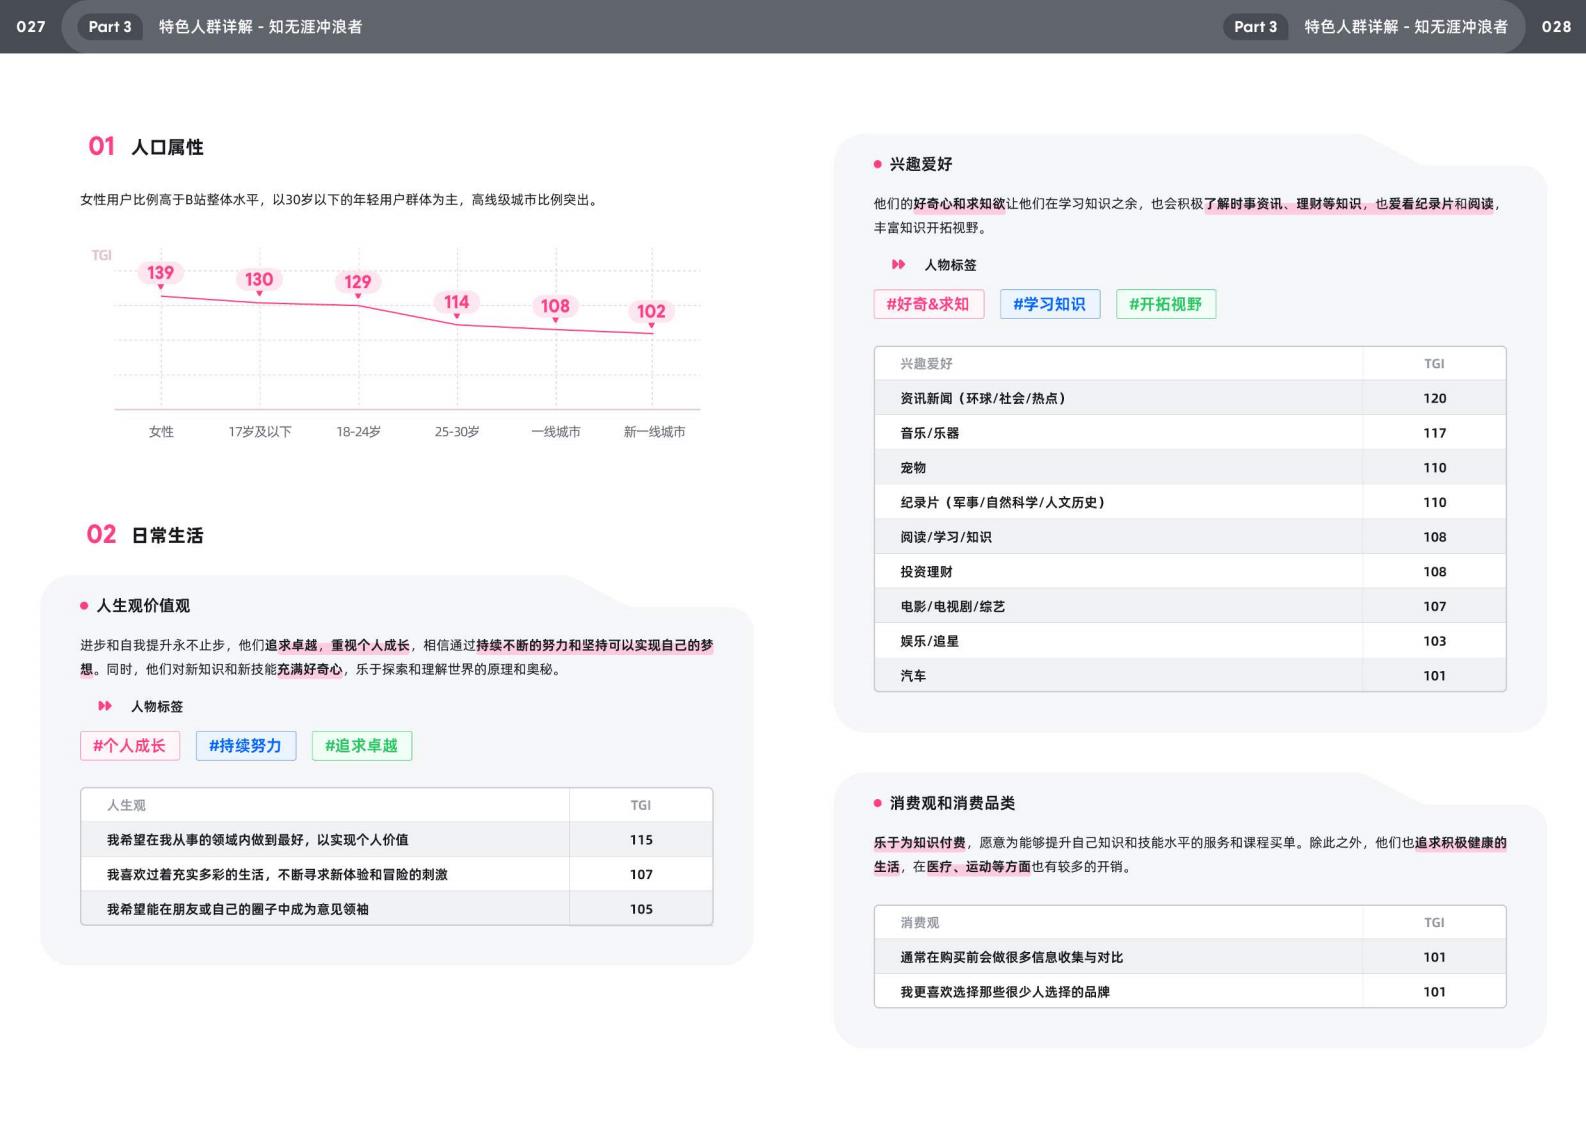
Task: Click the row 我希望在我从事的领域内做到最好
Action: [397, 840]
